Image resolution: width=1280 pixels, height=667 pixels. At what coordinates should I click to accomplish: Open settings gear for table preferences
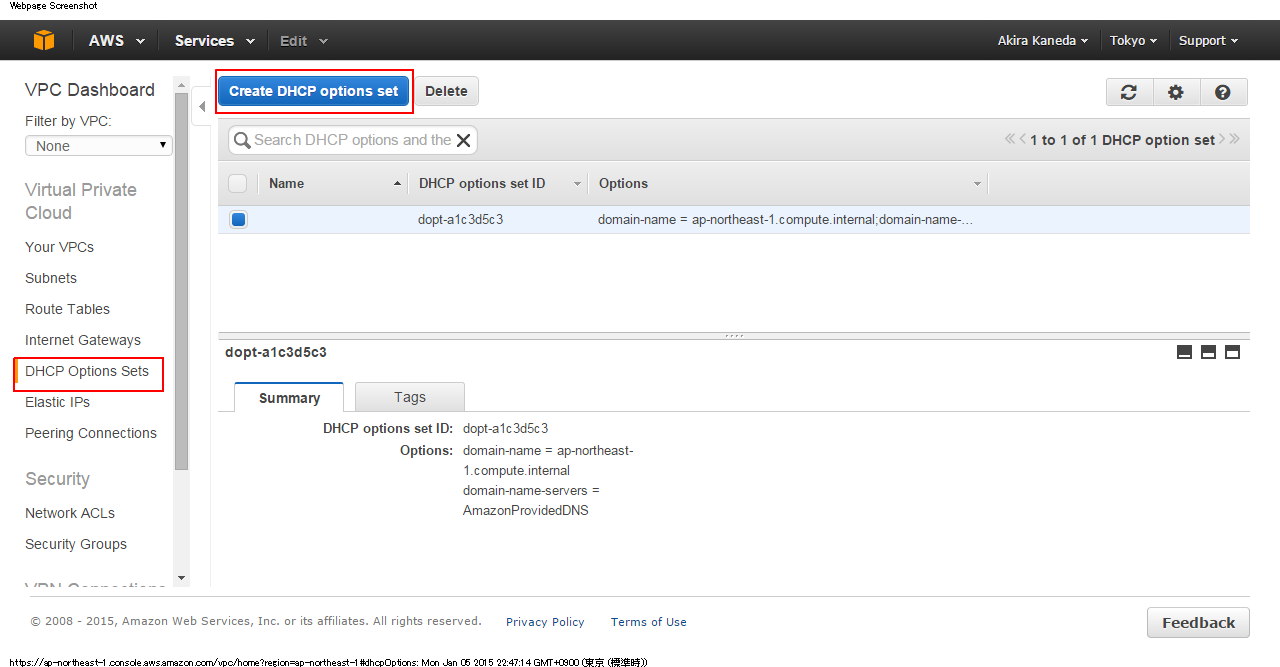[1176, 92]
